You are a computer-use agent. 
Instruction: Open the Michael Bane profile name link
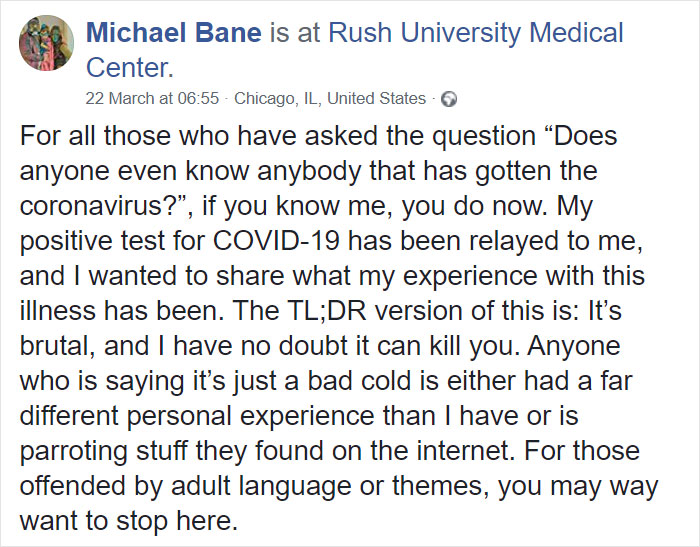pos(174,33)
